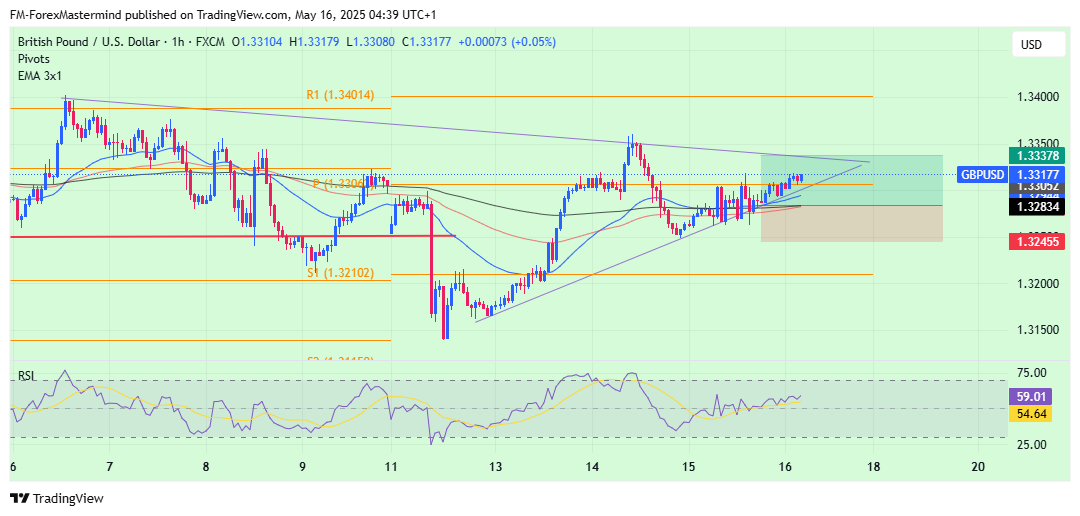Click the high value H1.33179

tap(313, 42)
